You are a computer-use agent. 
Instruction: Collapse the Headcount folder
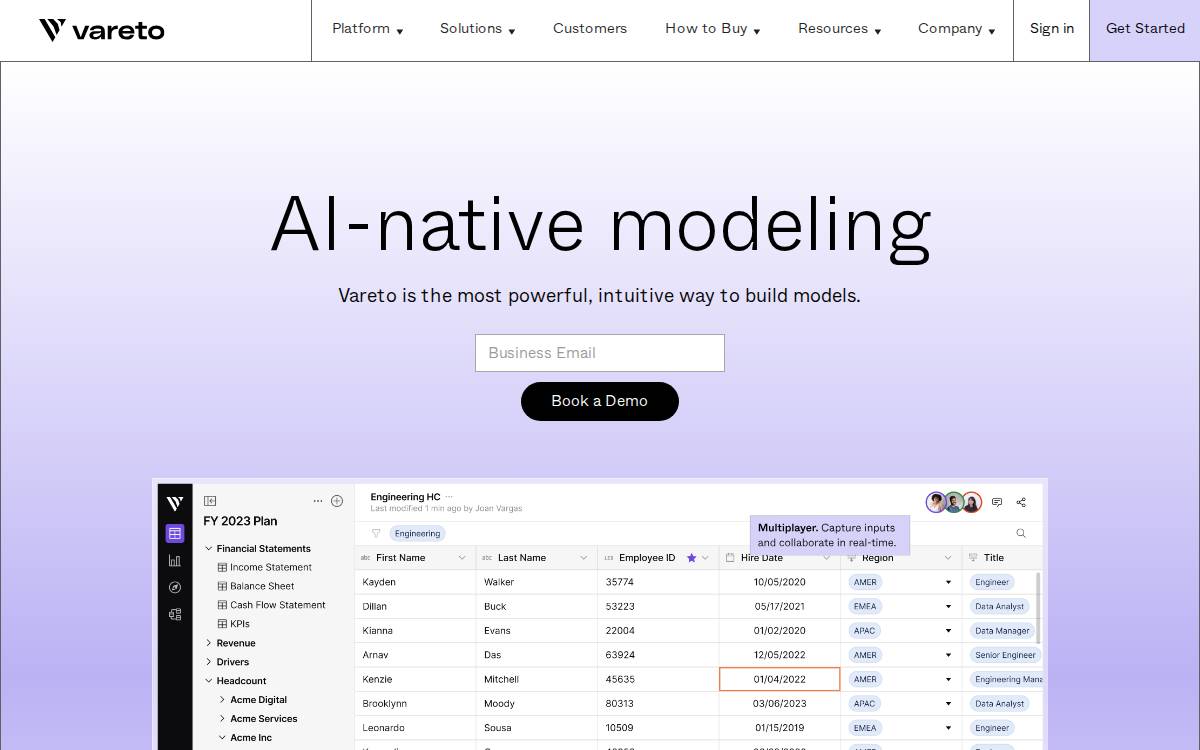click(209, 681)
